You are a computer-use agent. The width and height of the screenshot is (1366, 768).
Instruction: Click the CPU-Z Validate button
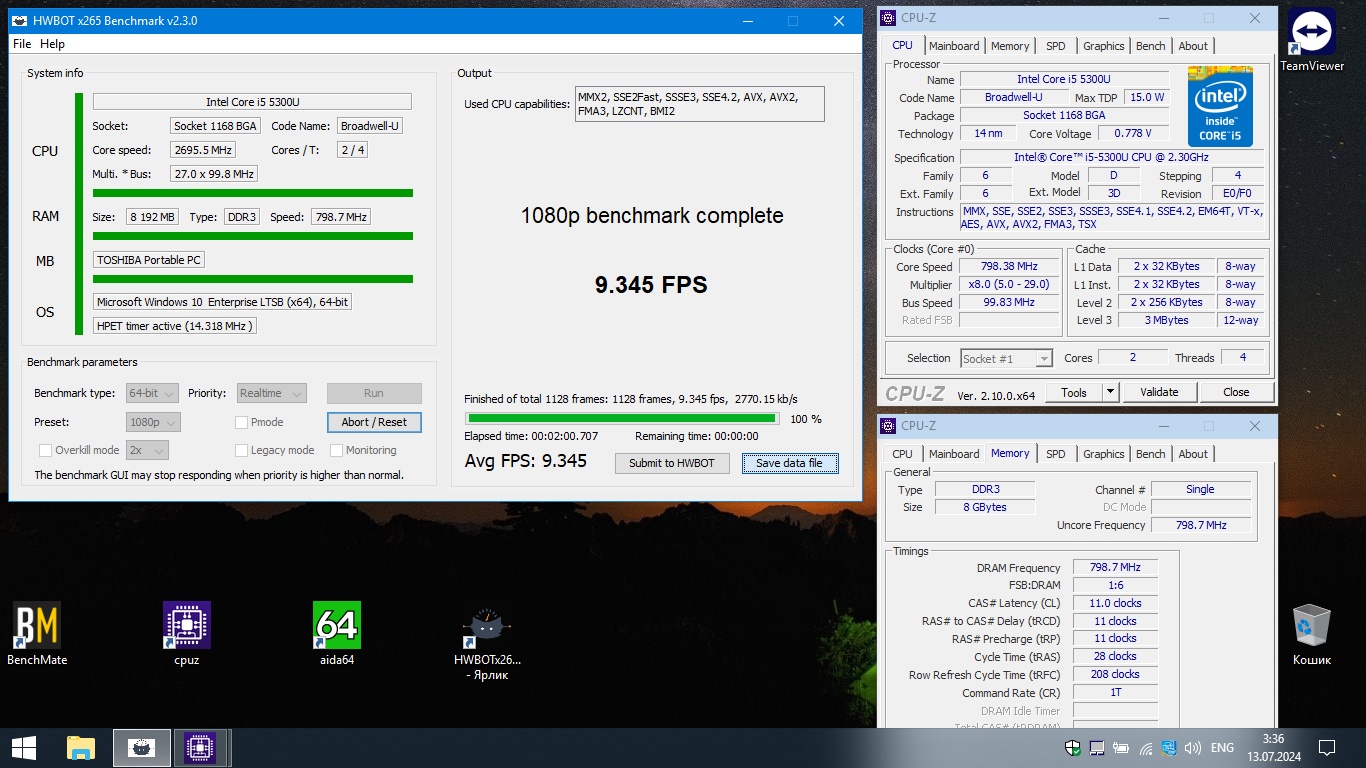pyautogui.click(x=1159, y=392)
